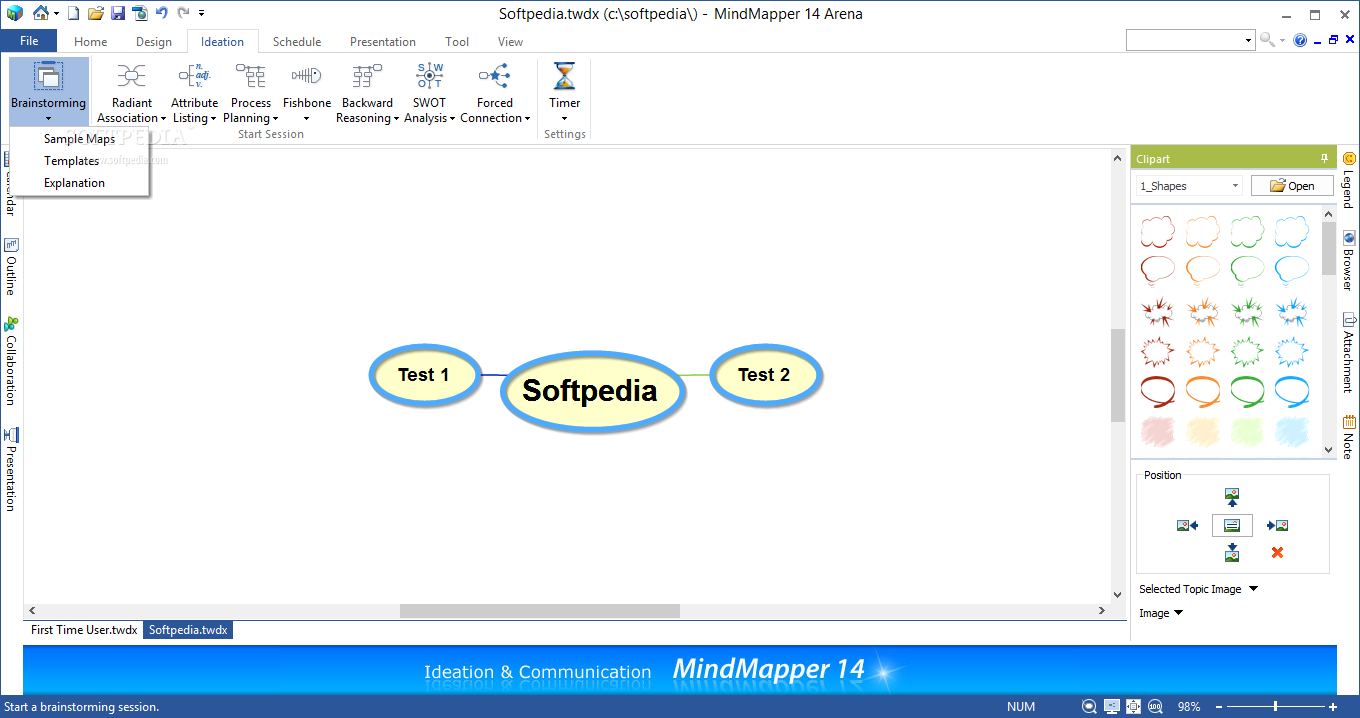Create a new document from quick access toolbar
The width and height of the screenshot is (1360, 718).
(x=73, y=13)
